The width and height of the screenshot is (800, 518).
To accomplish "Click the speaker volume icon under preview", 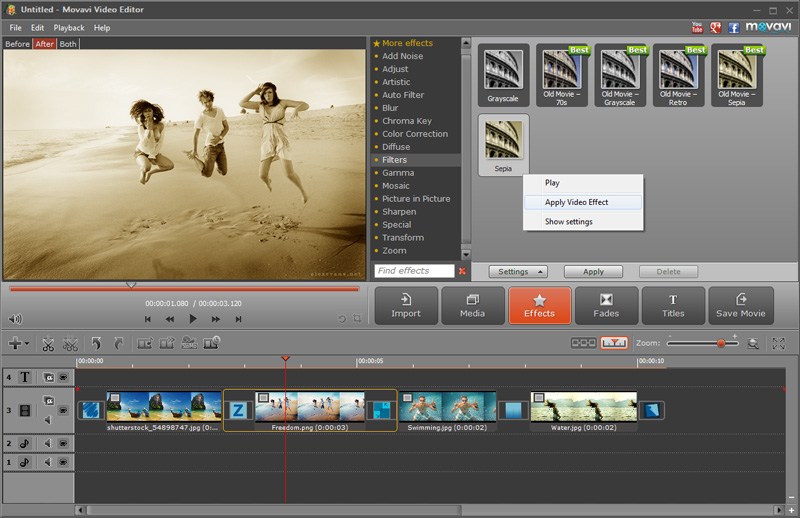I will pos(15,320).
